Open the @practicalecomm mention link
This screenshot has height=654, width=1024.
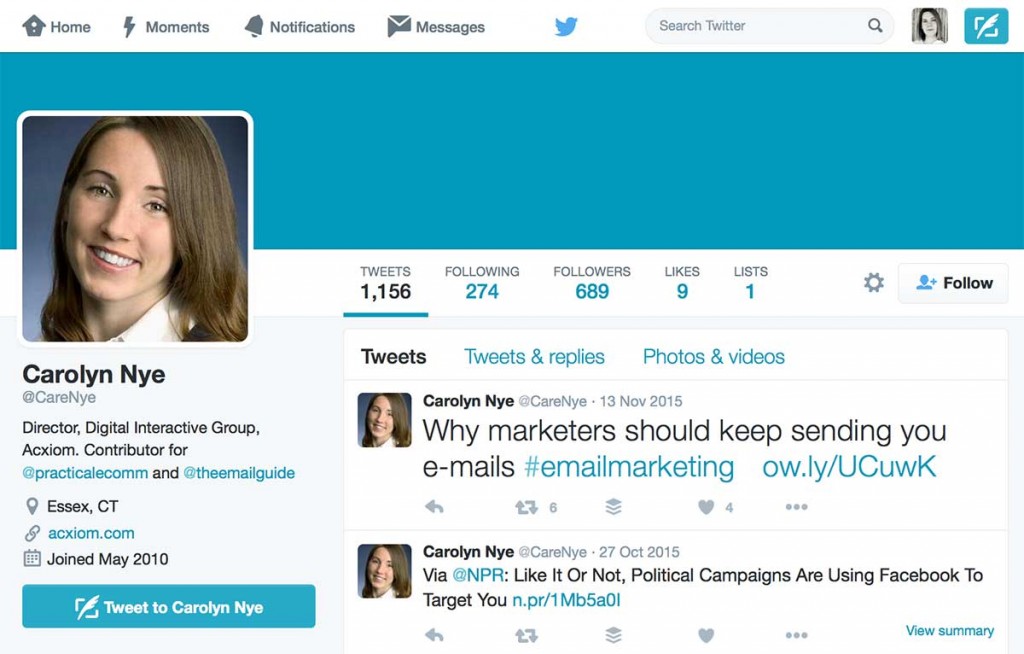pyautogui.click(x=85, y=473)
